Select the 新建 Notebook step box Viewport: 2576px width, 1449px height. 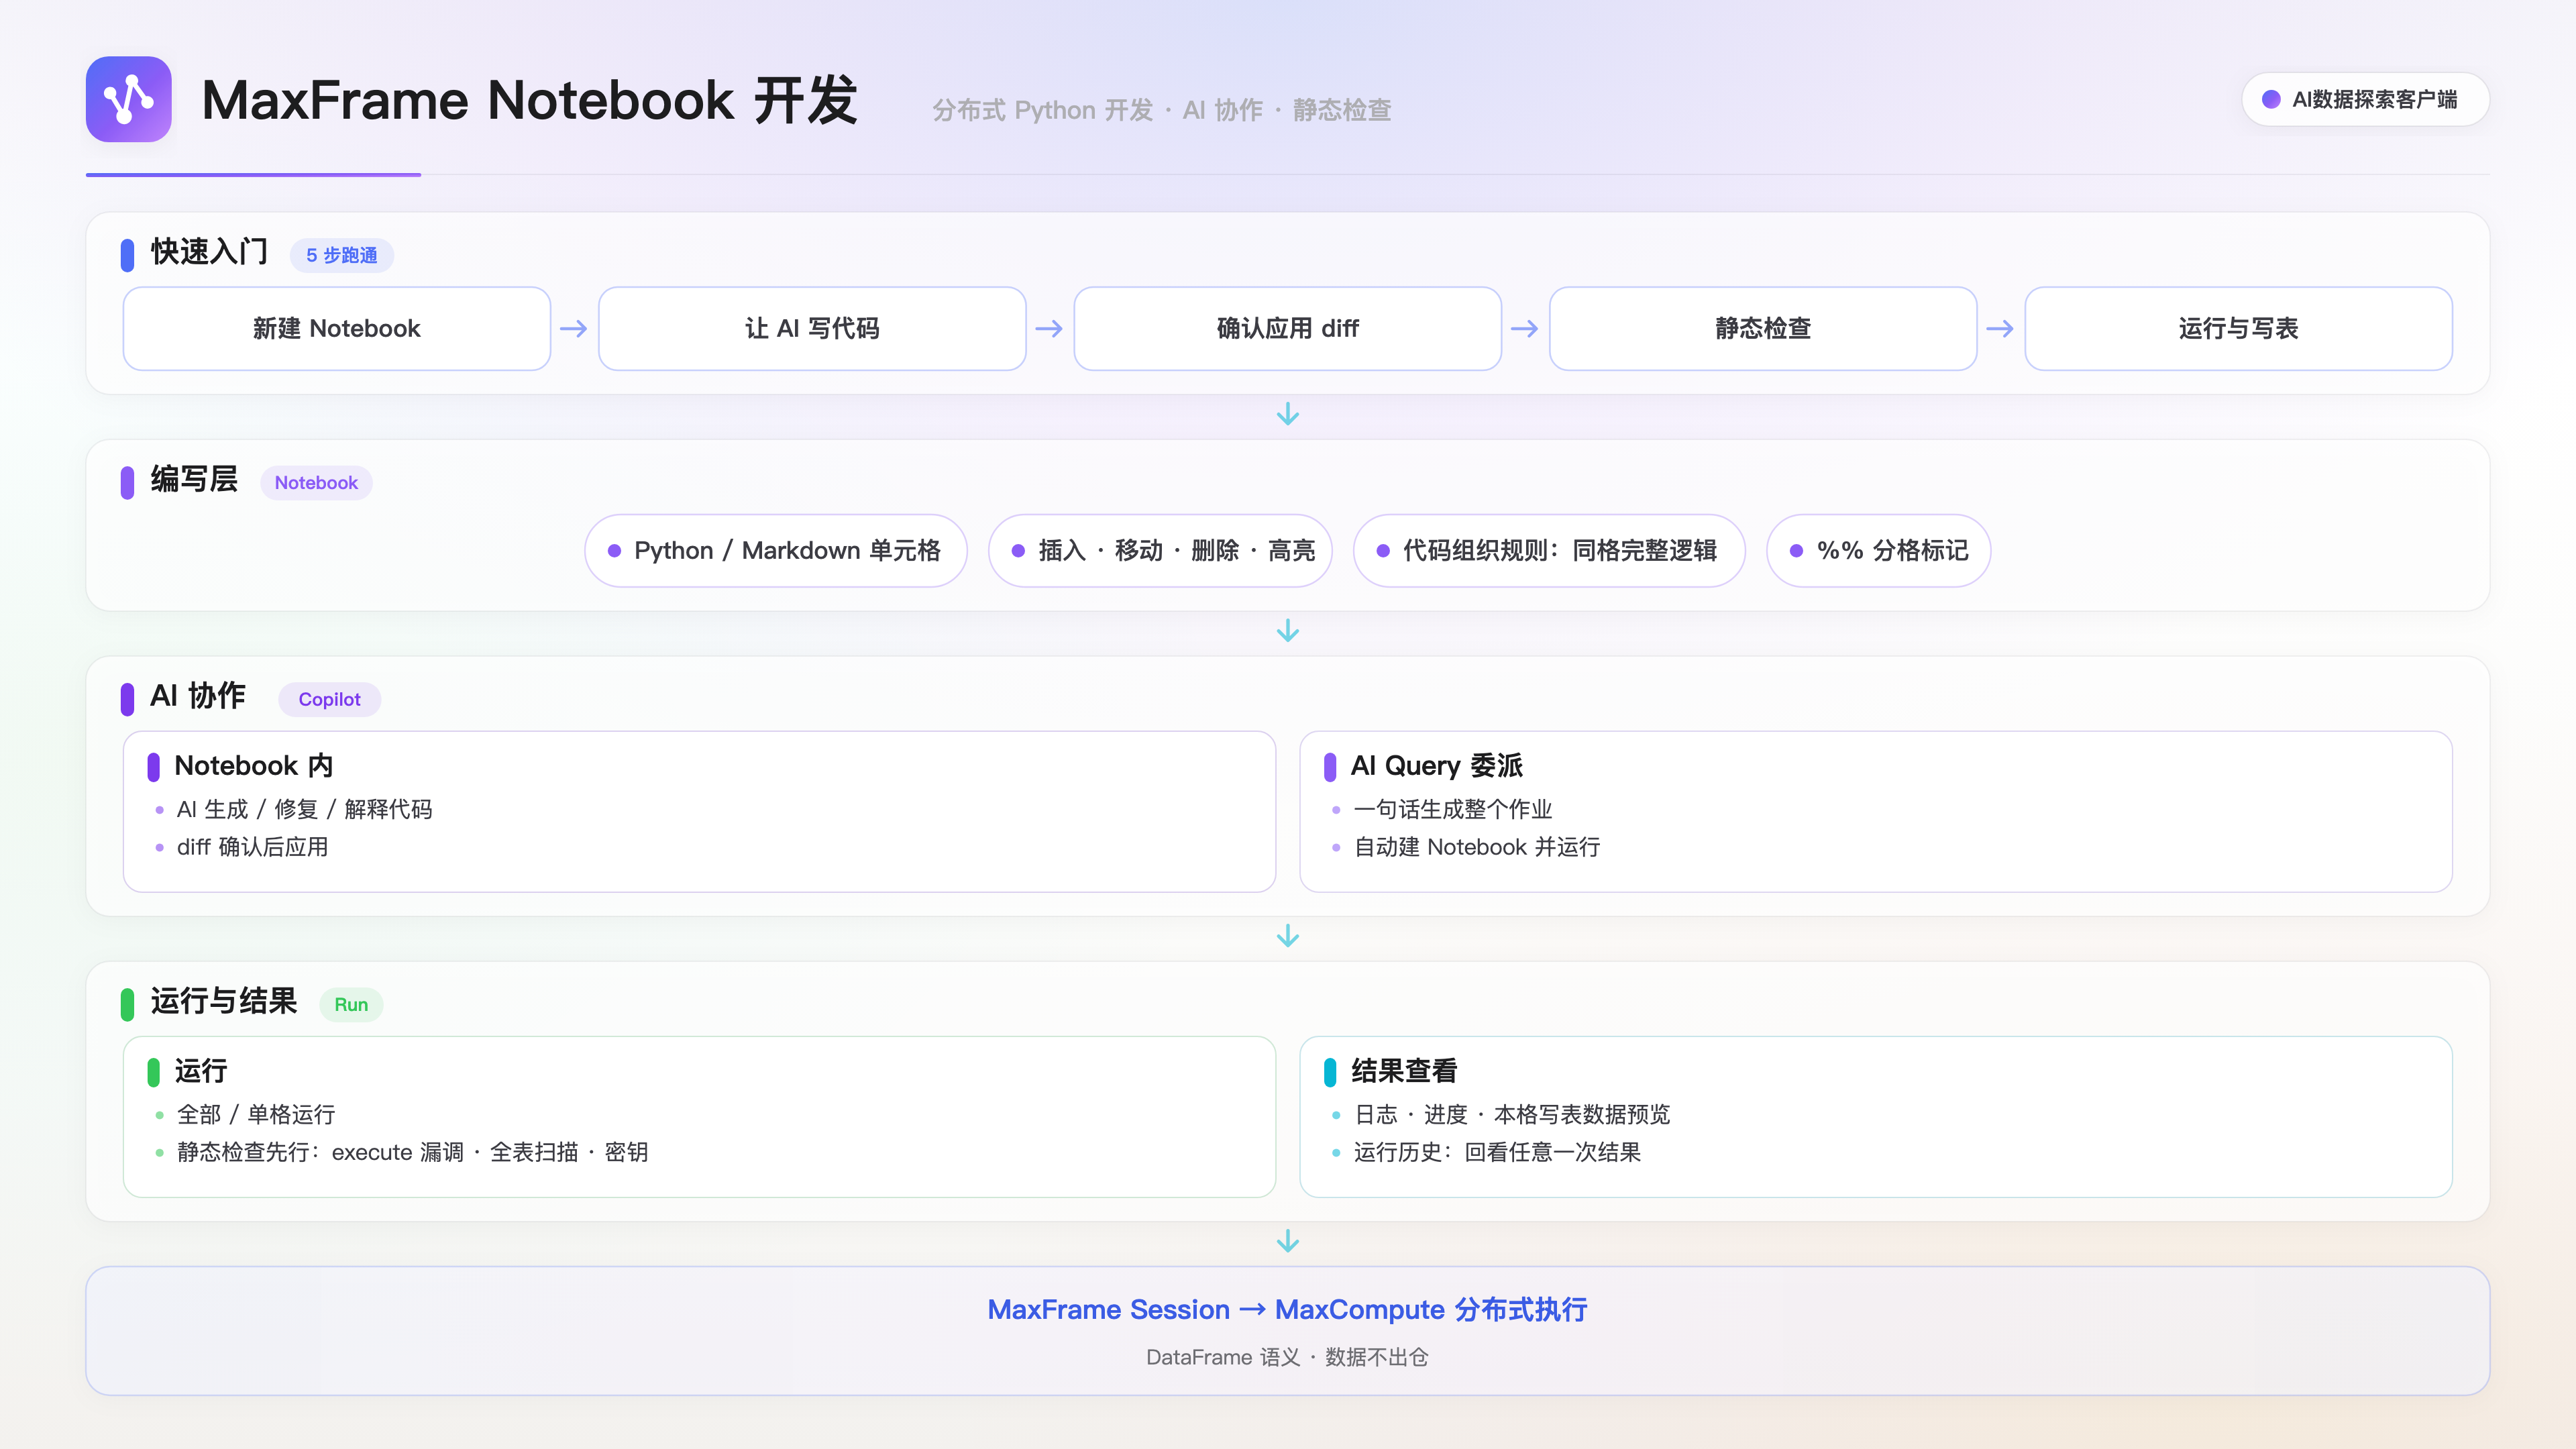tap(337, 329)
